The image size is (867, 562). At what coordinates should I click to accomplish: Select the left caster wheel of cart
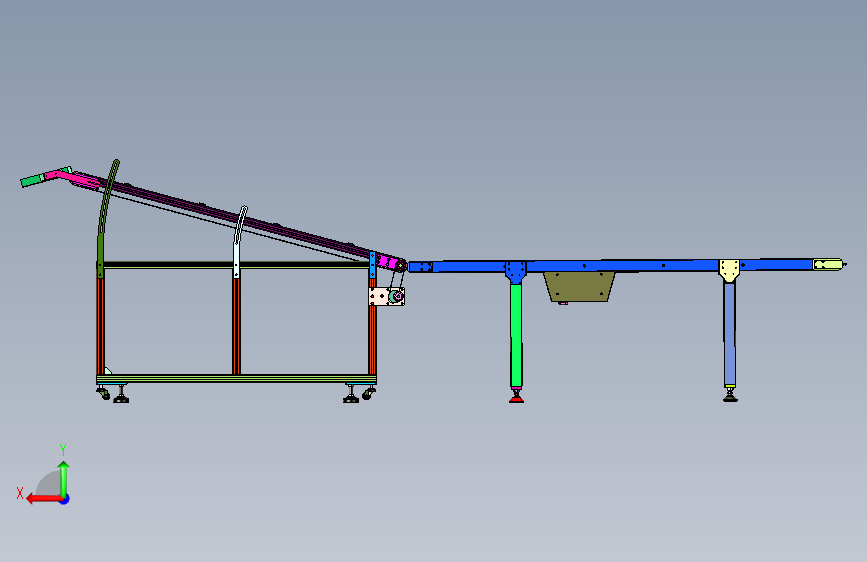click(x=104, y=393)
